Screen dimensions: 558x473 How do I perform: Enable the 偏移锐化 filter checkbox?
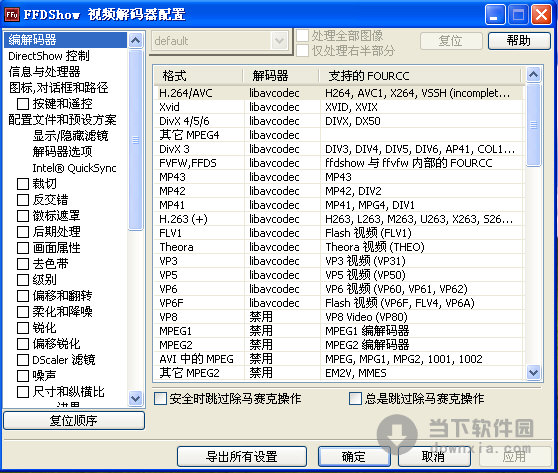click(23, 344)
